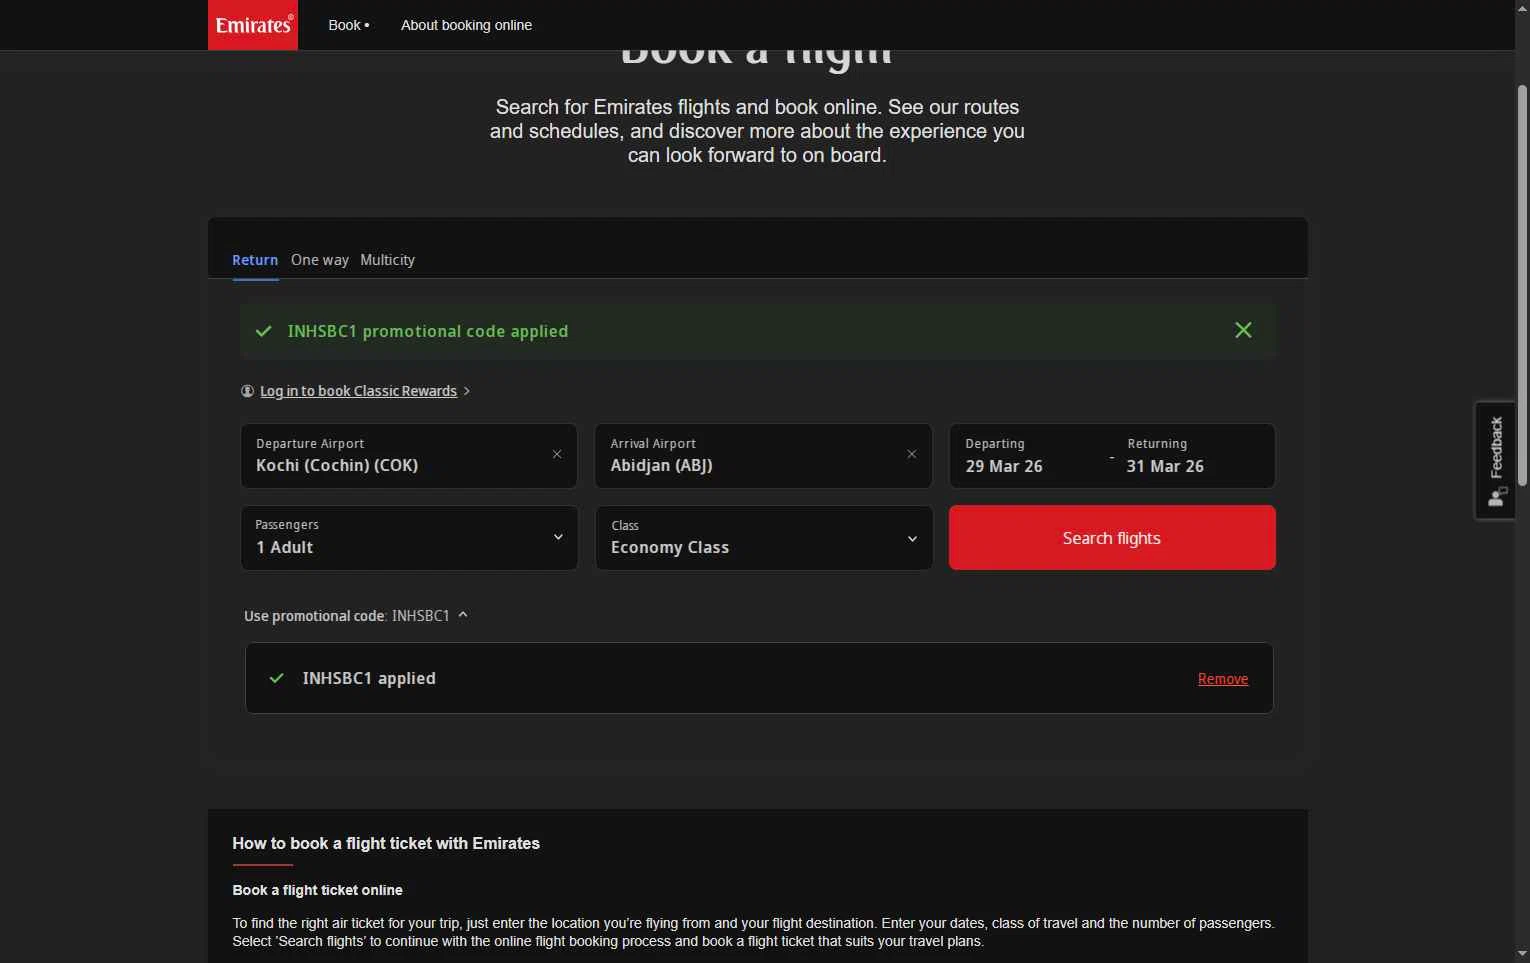
Task: Open About booking online
Action: pyautogui.click(x=466, y=25)
